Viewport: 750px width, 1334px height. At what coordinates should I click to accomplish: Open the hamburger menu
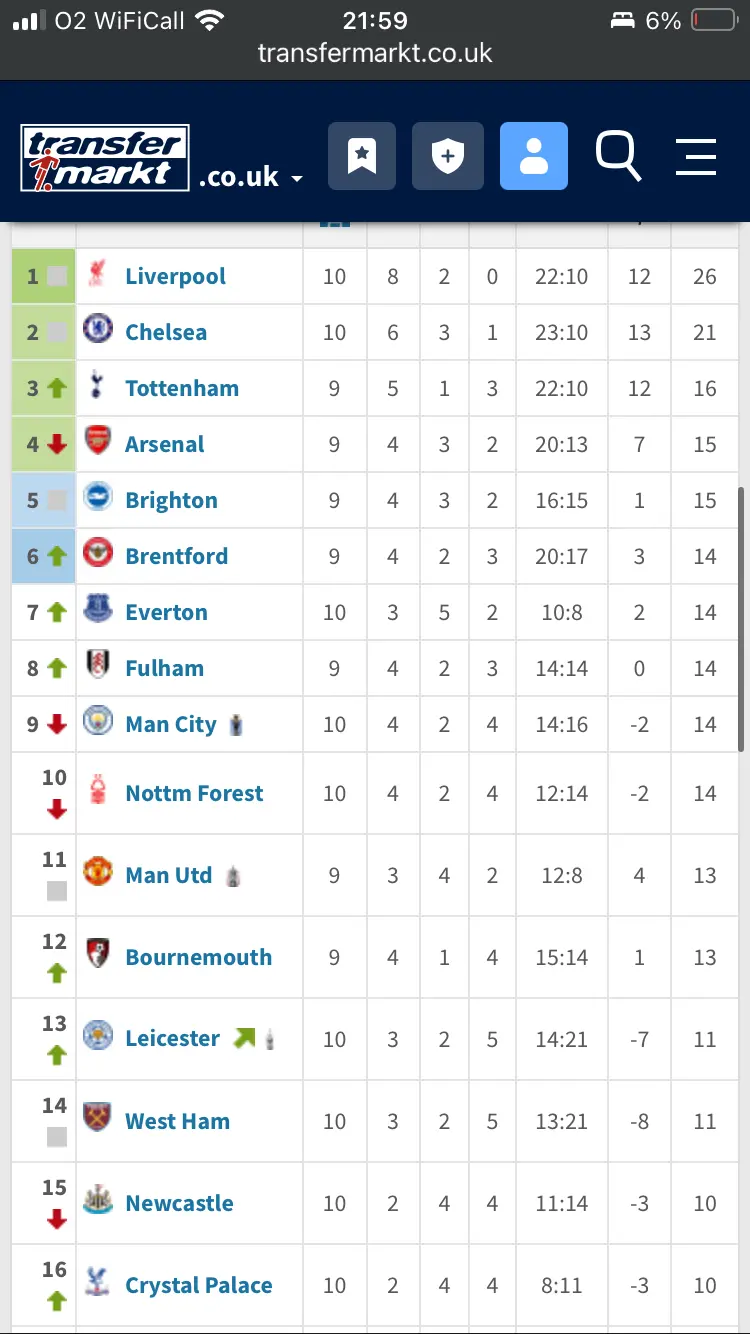(x=696, y=156)
